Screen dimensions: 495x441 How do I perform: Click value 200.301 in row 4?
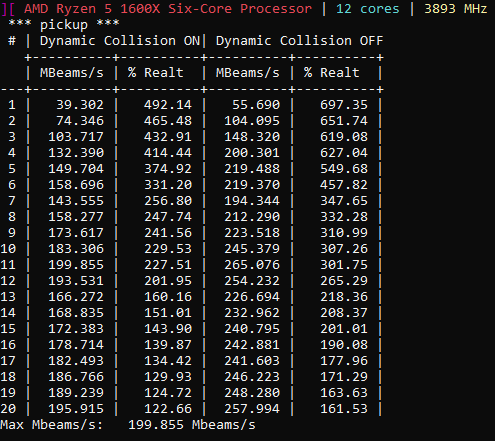tap(252, 153)
